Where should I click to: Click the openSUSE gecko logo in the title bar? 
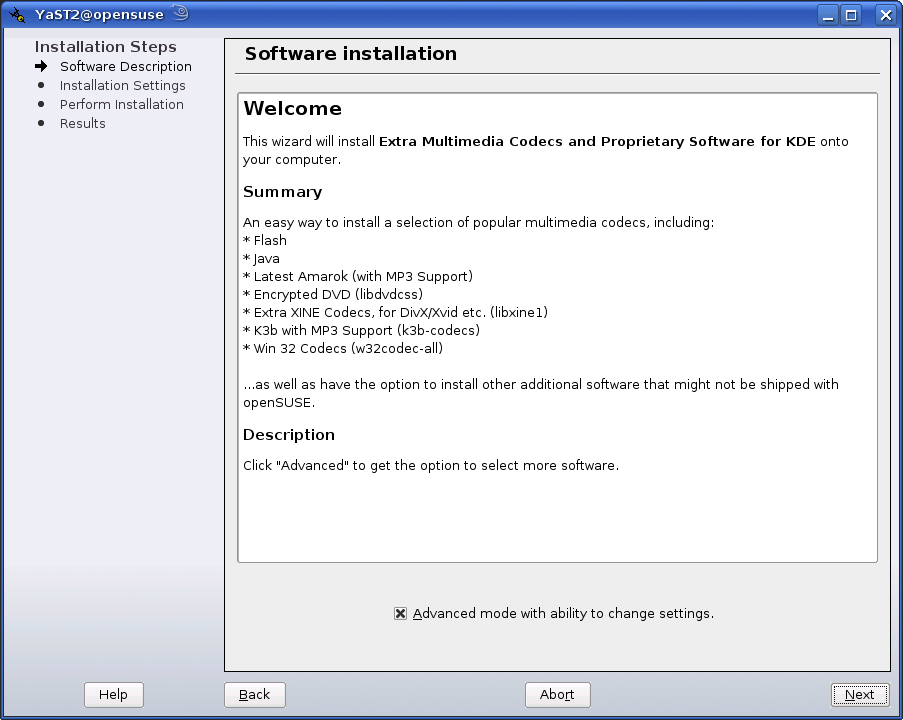180,14
